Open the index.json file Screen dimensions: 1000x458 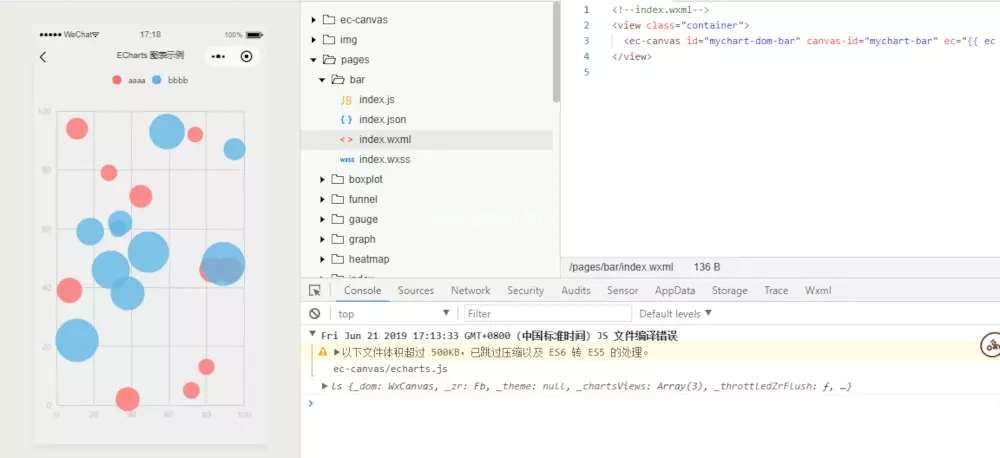pyautogui.click(x=382, y=120)
